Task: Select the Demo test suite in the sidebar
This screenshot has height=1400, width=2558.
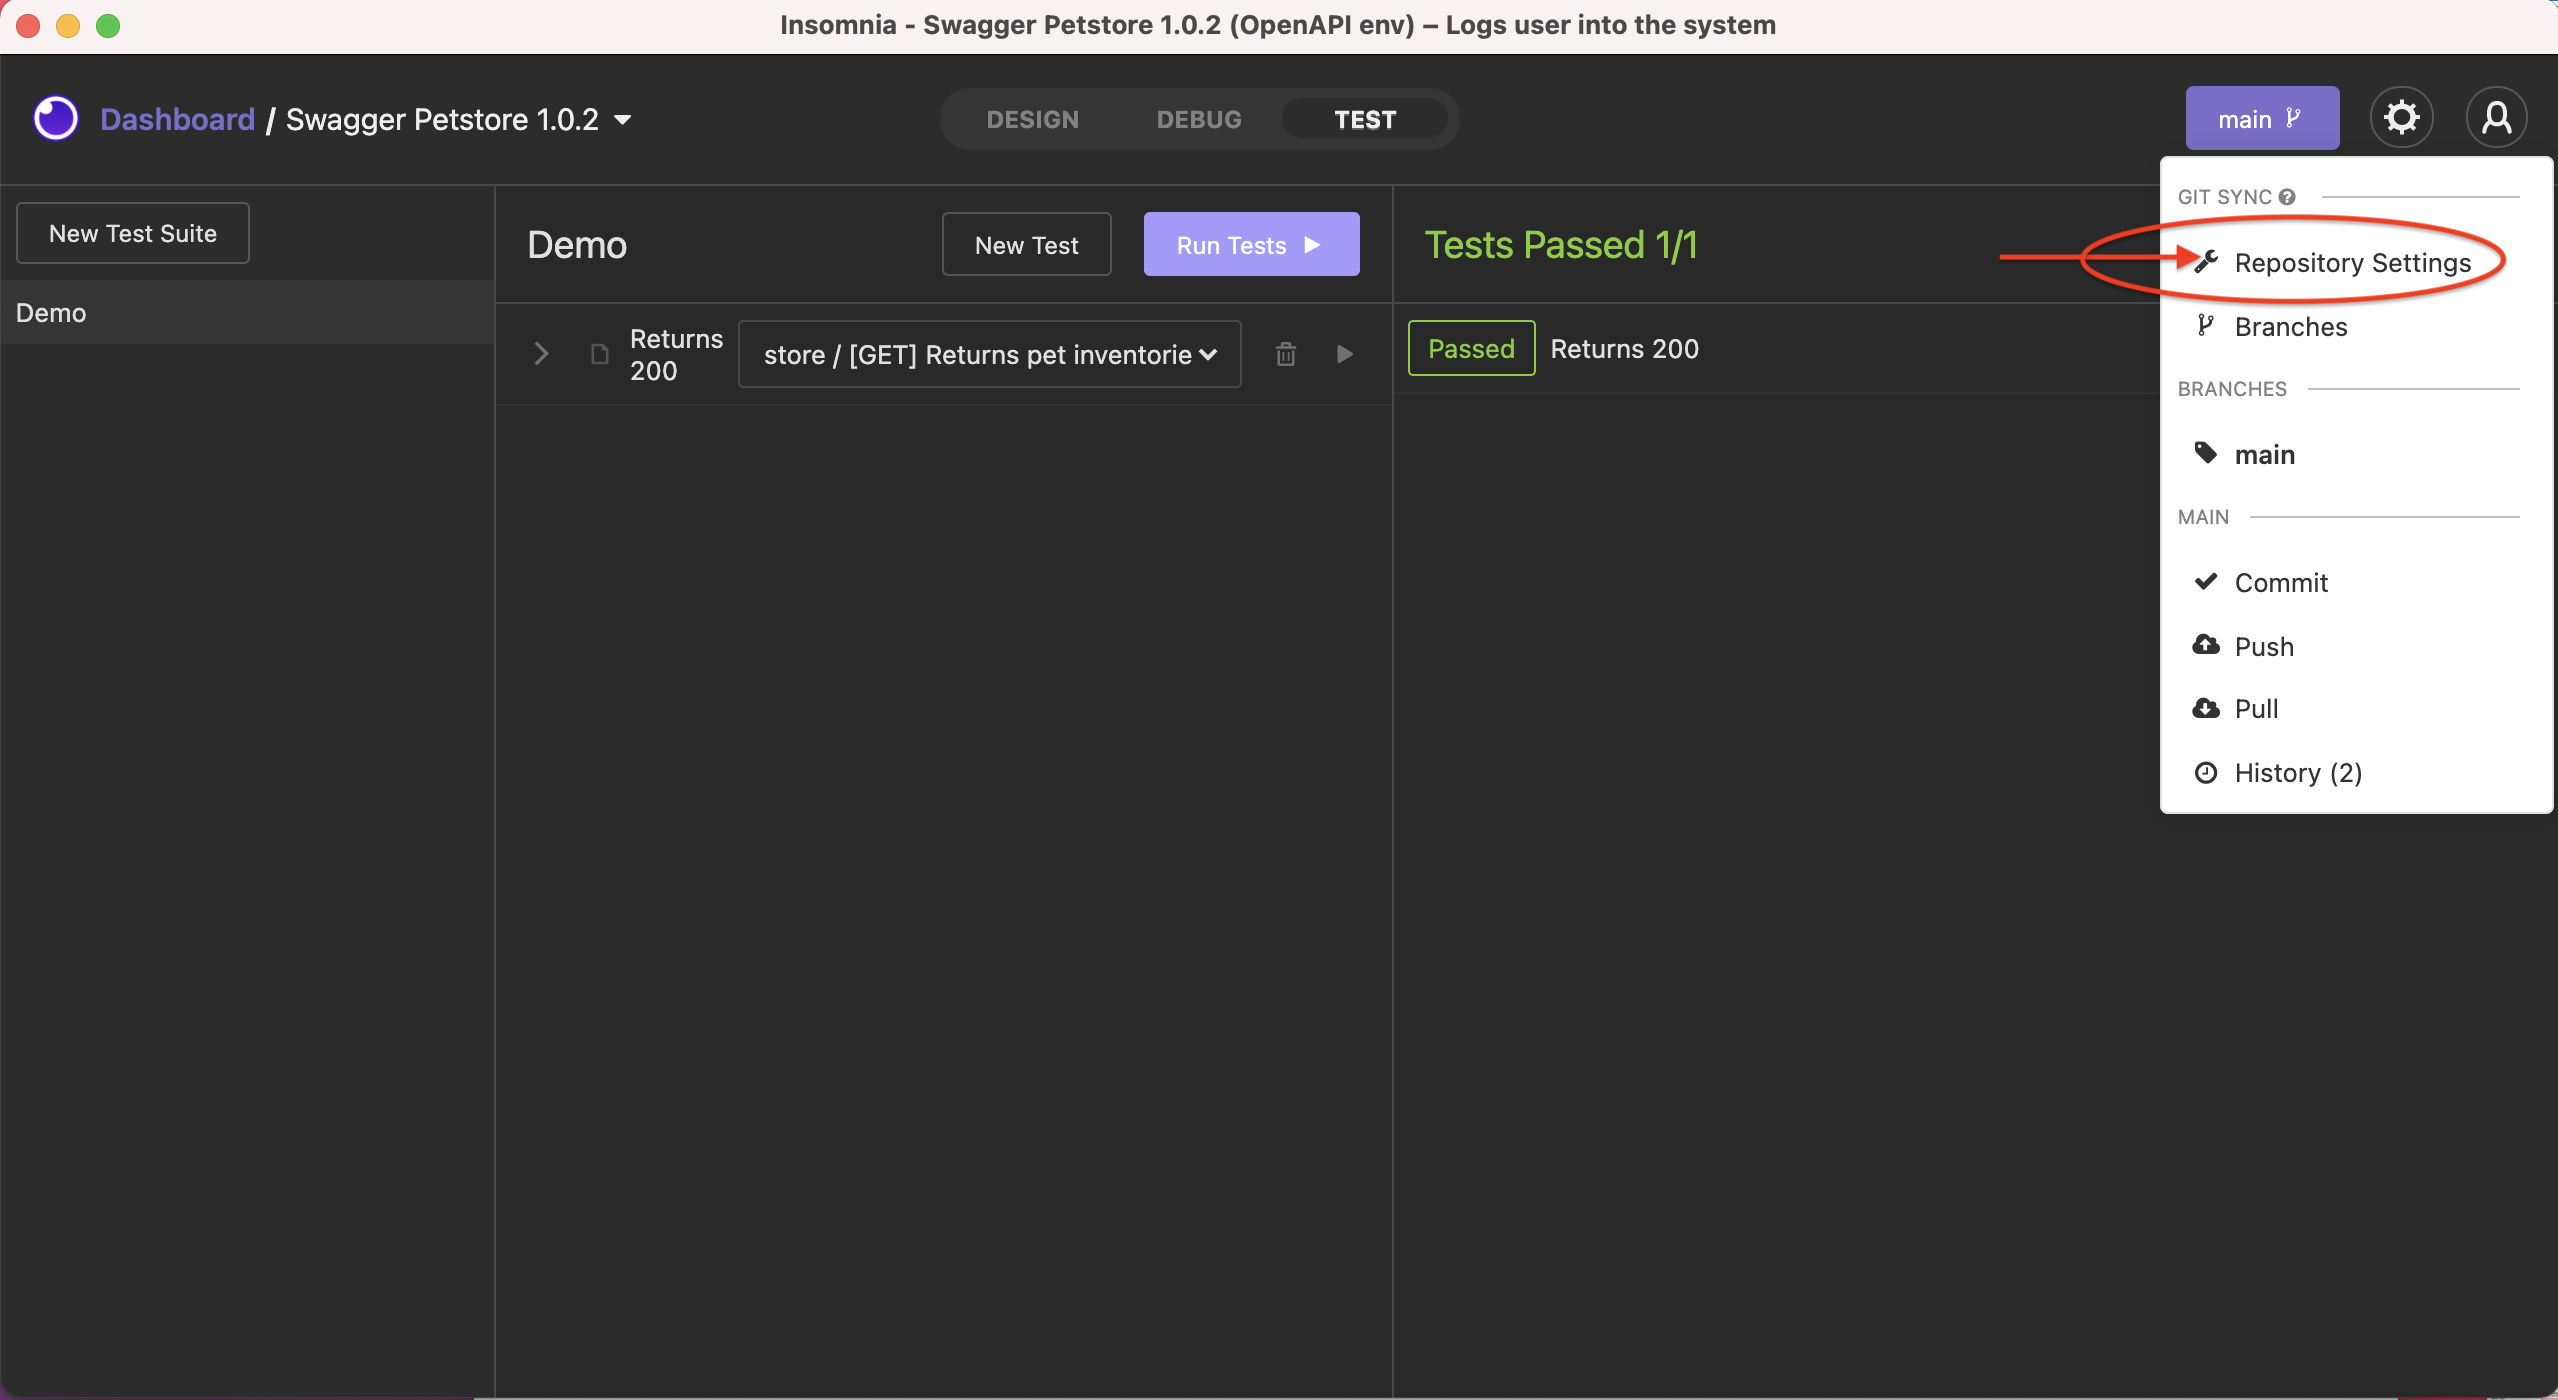Action: pos(50,312)
